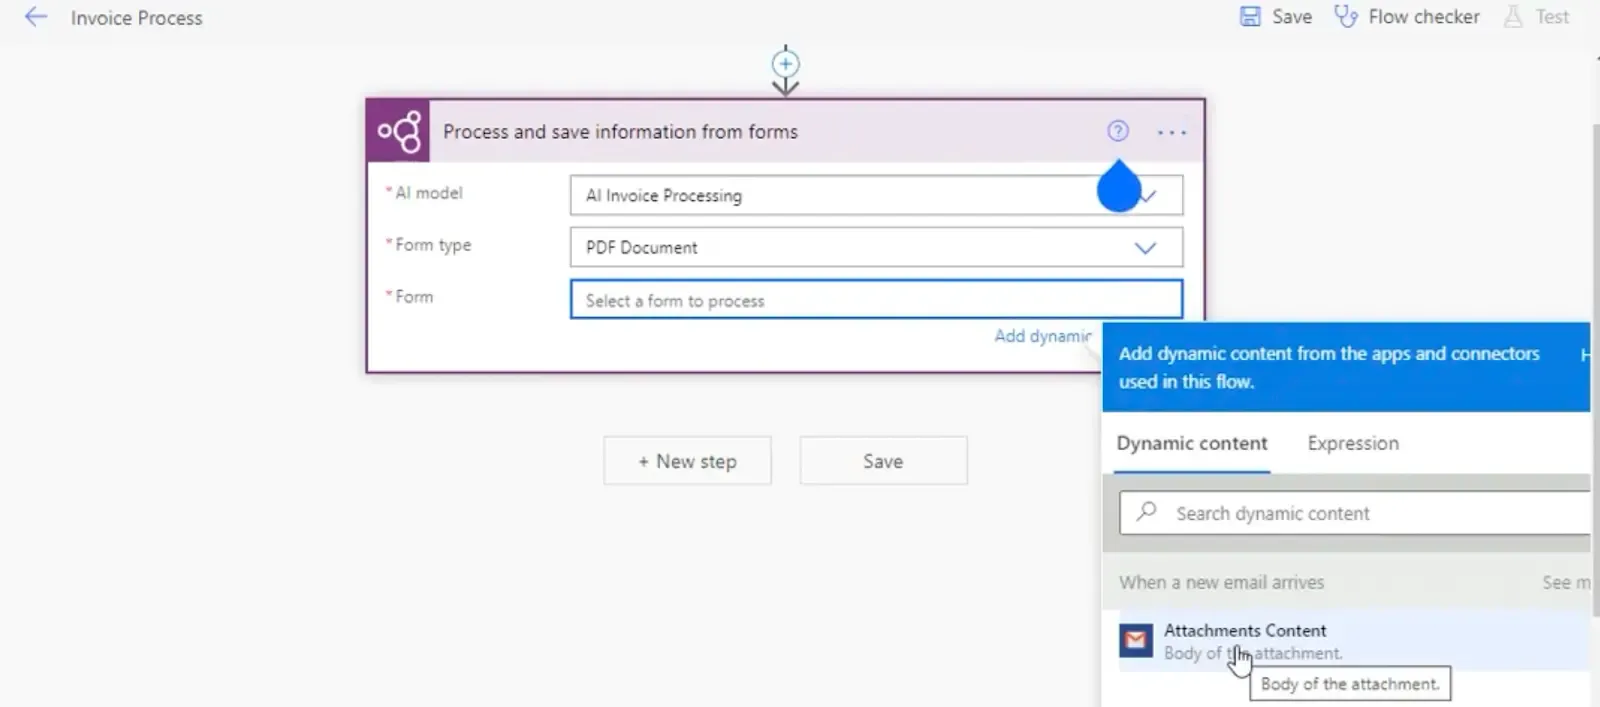Click the Test flask icon
The width and height of the screenshot is (1600, 707).
1513,17
